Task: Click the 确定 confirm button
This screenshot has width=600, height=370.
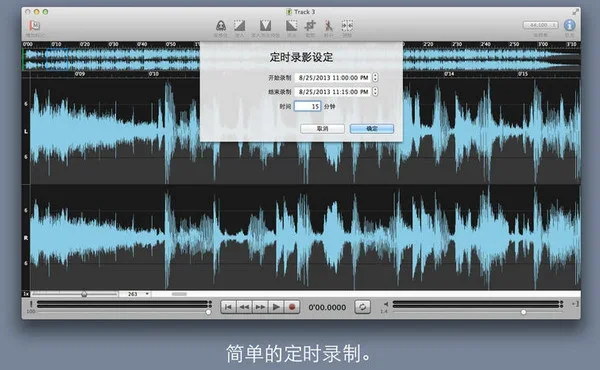Action: pos(372,129)
